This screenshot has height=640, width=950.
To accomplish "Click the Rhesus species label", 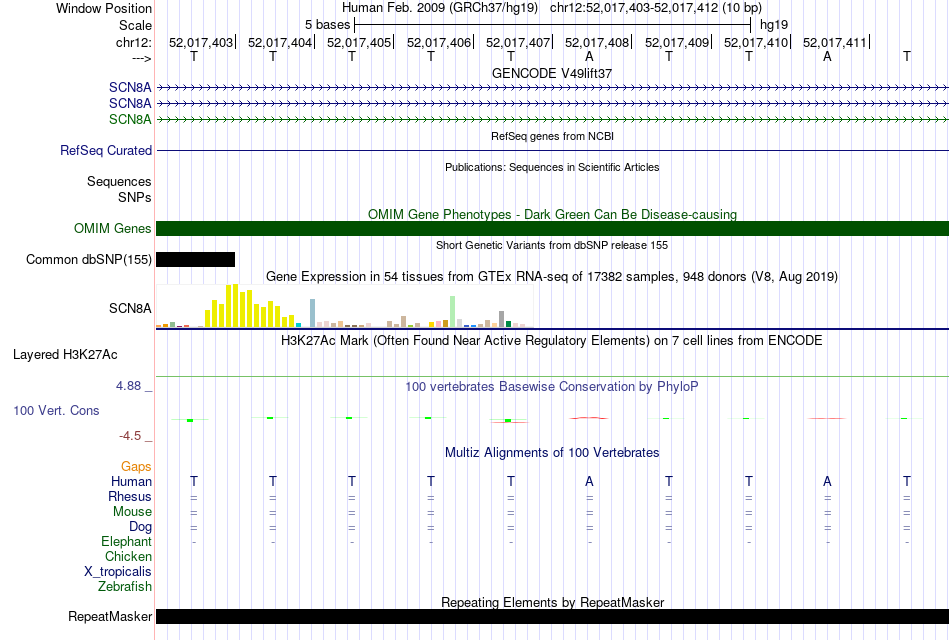I will coord(130,496).
